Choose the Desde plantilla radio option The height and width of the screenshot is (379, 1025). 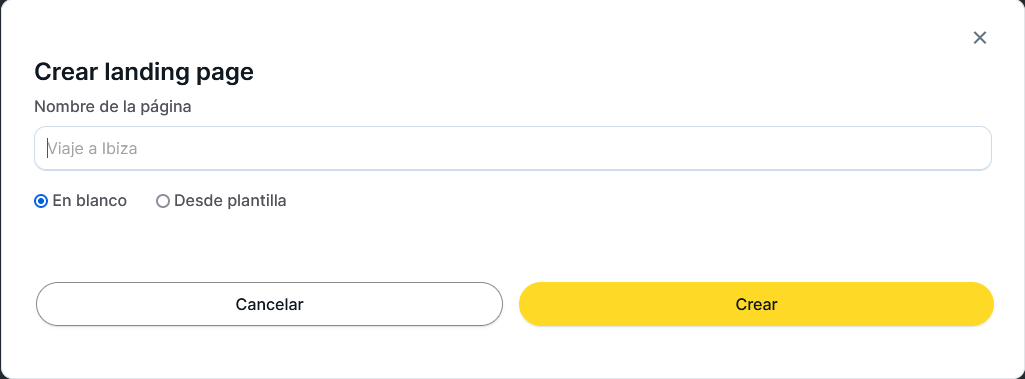point(163,201)
